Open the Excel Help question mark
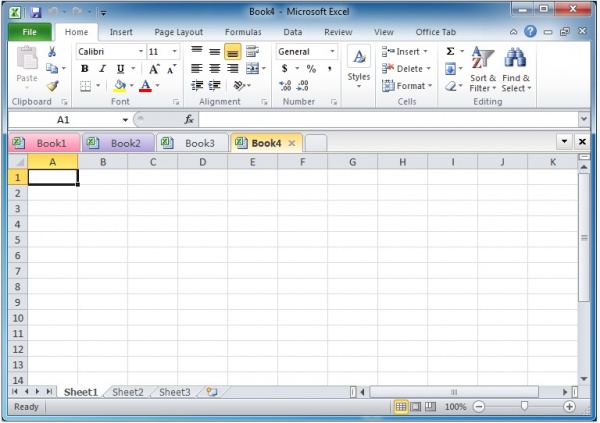The image size is (600, 423). (530, 31)
